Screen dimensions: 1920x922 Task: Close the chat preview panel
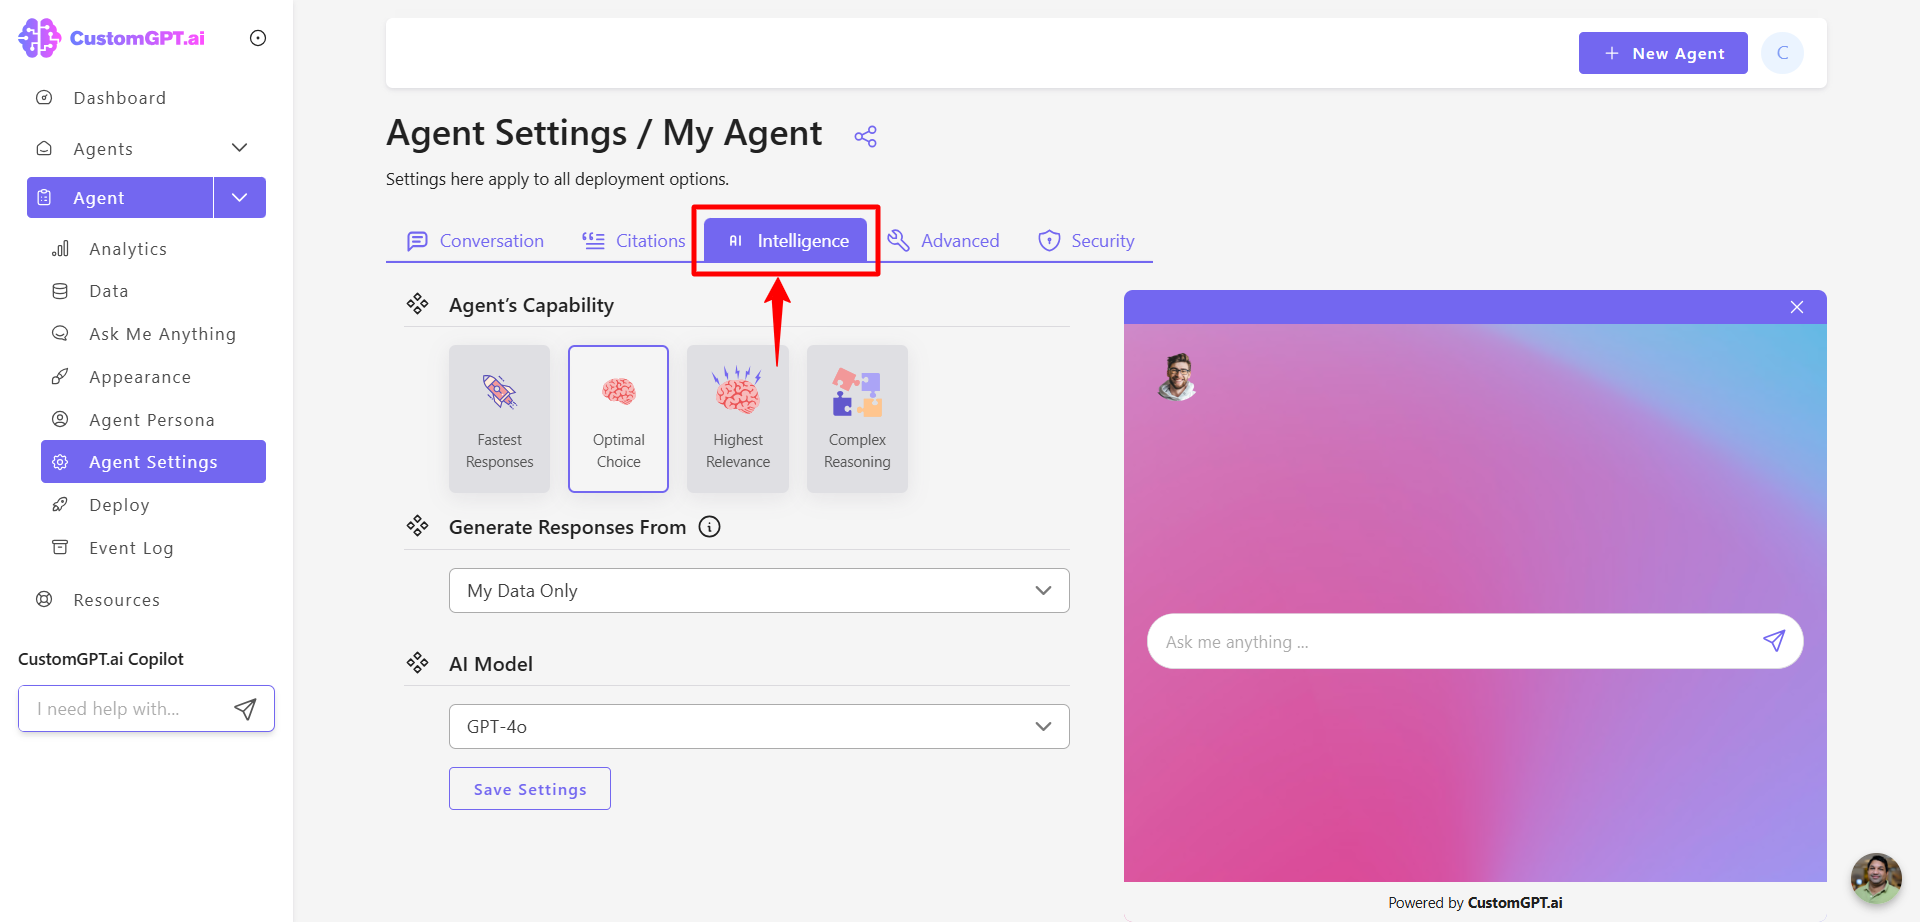point(1797,307)
